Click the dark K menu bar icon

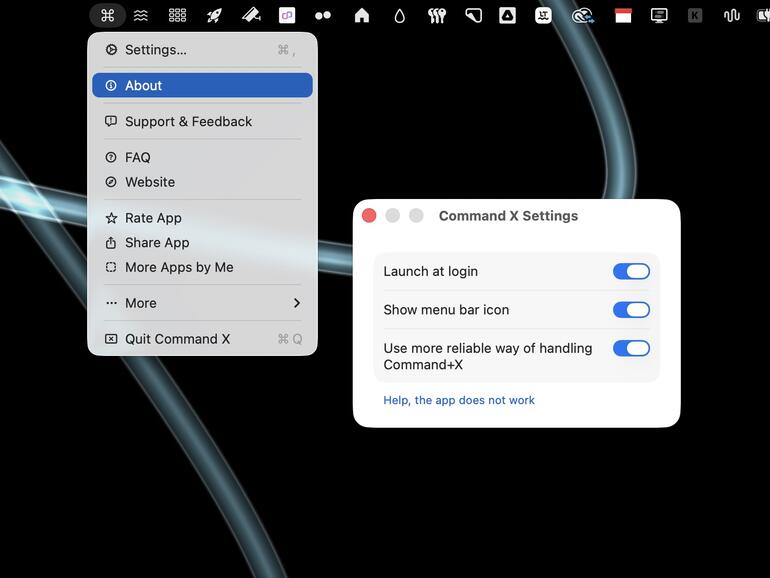point(695,16)
